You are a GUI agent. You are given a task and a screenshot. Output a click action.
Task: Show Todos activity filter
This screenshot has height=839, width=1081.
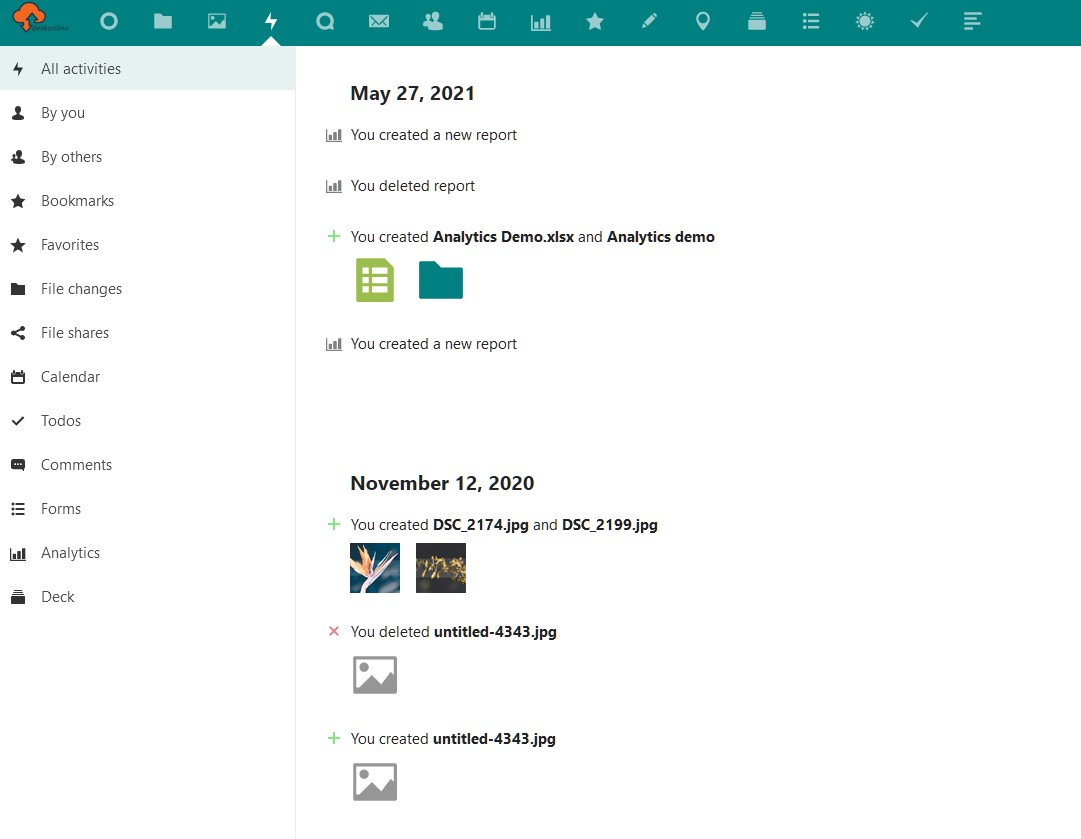pyautogui.click(x=148, y=421)
